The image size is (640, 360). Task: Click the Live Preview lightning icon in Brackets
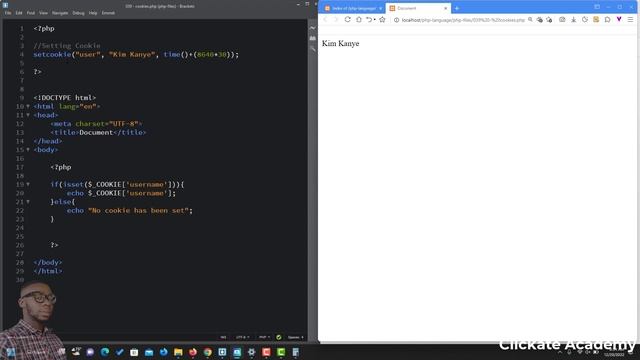[313, 28]
